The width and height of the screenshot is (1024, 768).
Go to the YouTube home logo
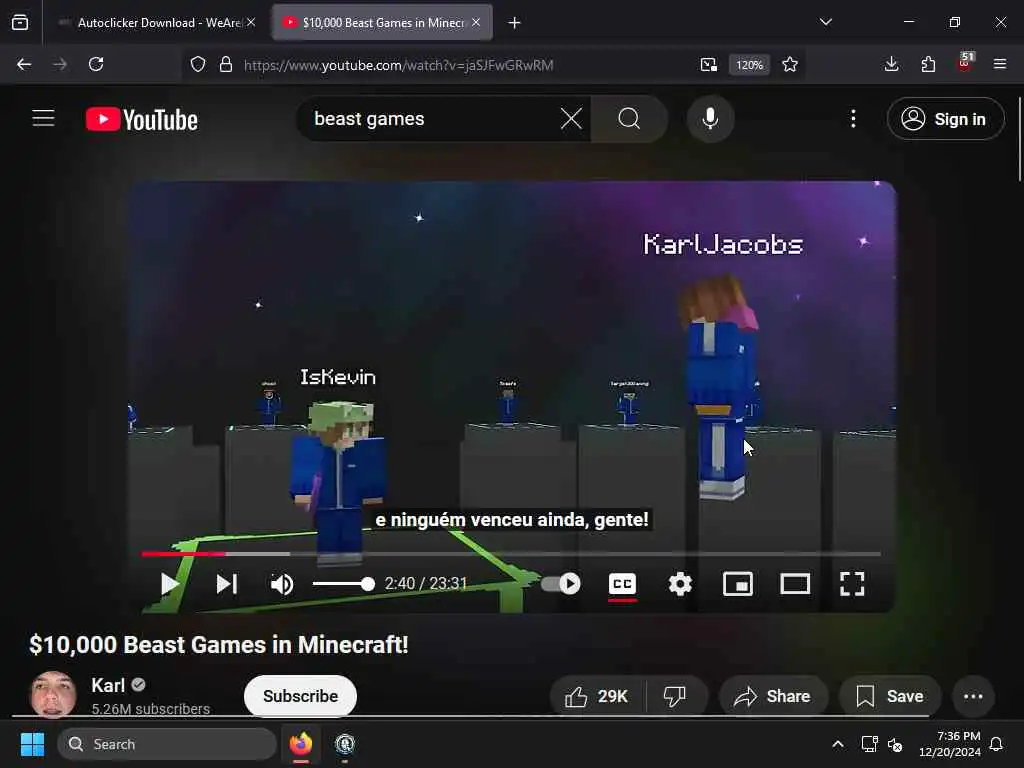142,120
